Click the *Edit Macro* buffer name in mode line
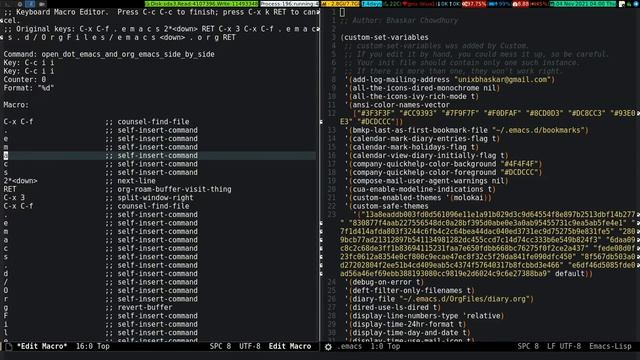Screen dimensions: 640x360 point(42,347)
